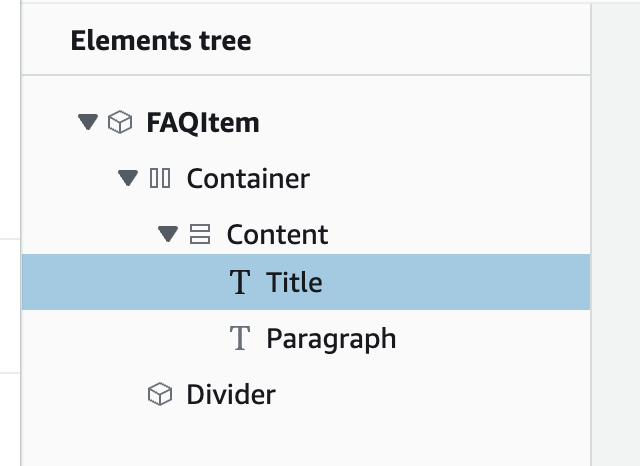Click the FAQItem component cube icon
640x466 pixels.
point(120,122)
